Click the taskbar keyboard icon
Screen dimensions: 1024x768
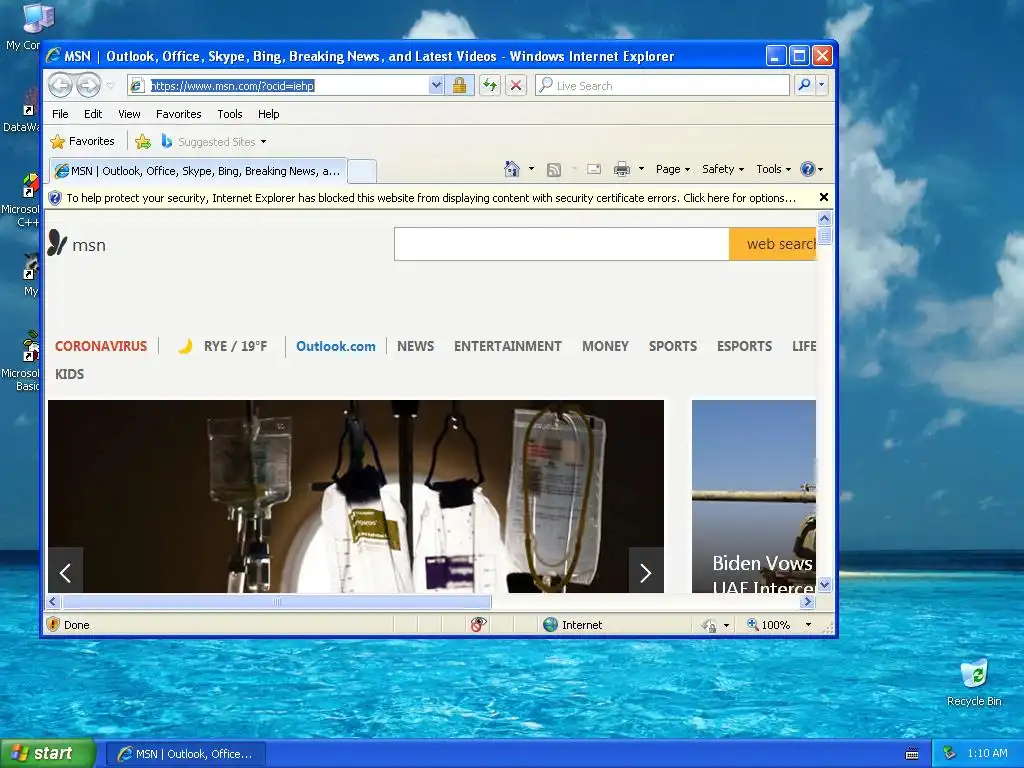tap(912, 754)
